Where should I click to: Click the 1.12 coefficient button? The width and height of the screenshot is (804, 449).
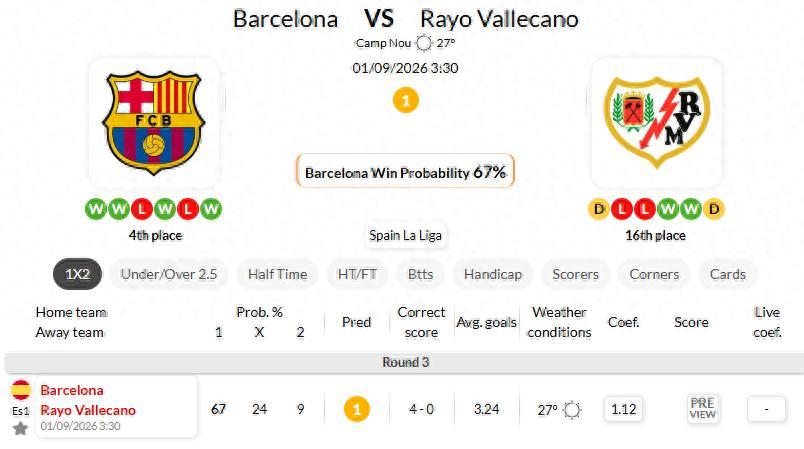click(x=624, y=409)
